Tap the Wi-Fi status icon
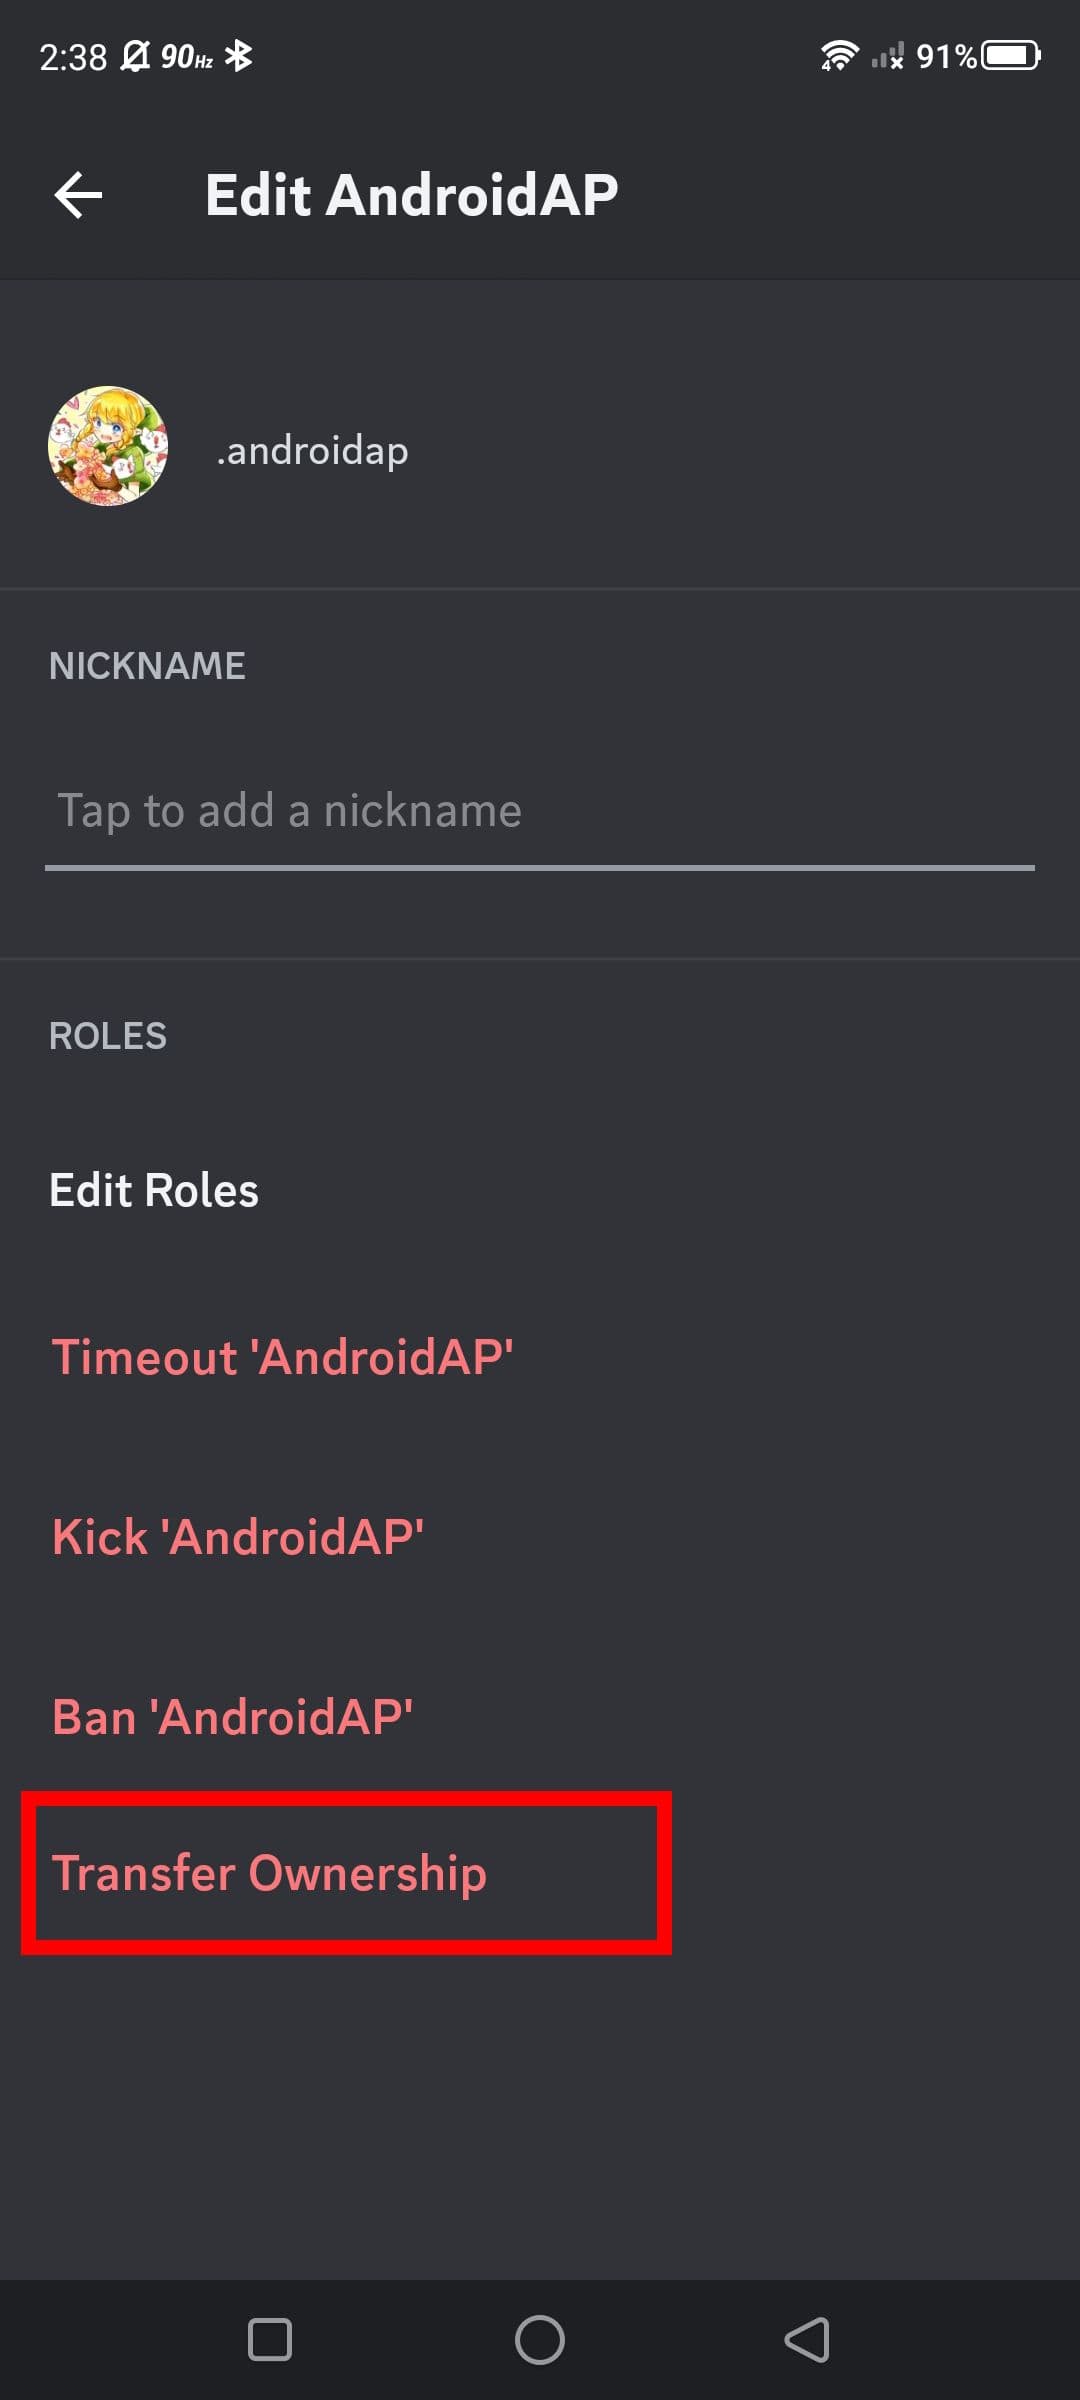The height and width of the screenshot is (2400, 1080). pyautogui.click(x=838, y=56)
